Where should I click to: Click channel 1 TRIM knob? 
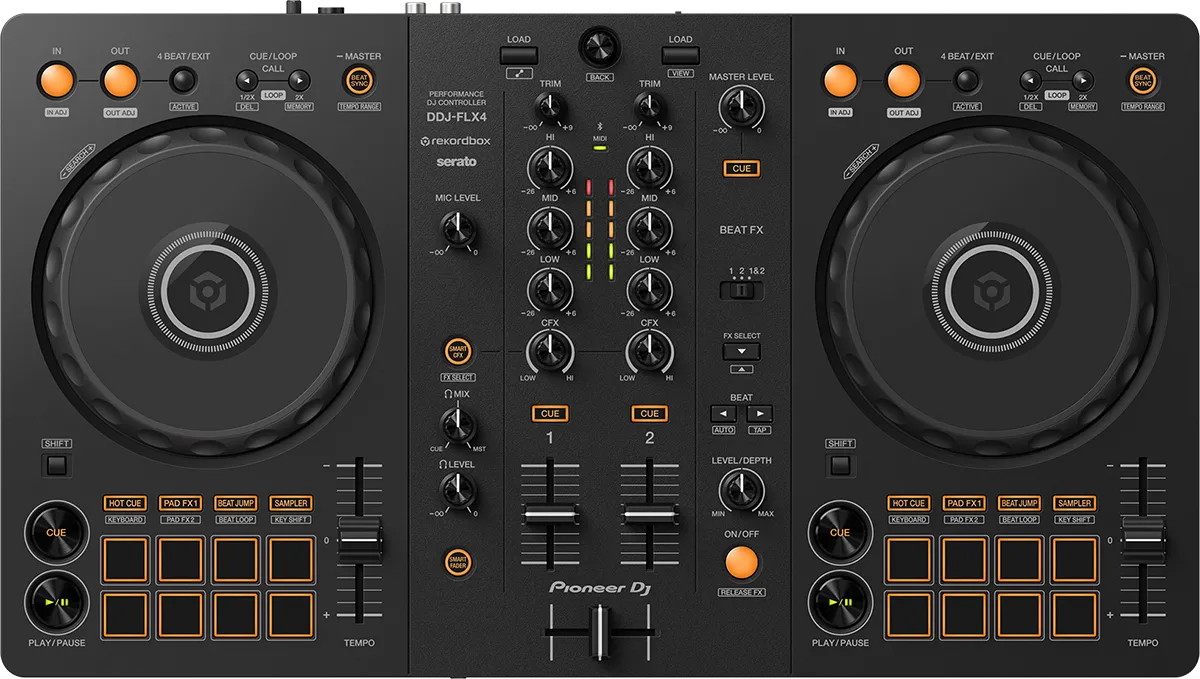(551, 107)
